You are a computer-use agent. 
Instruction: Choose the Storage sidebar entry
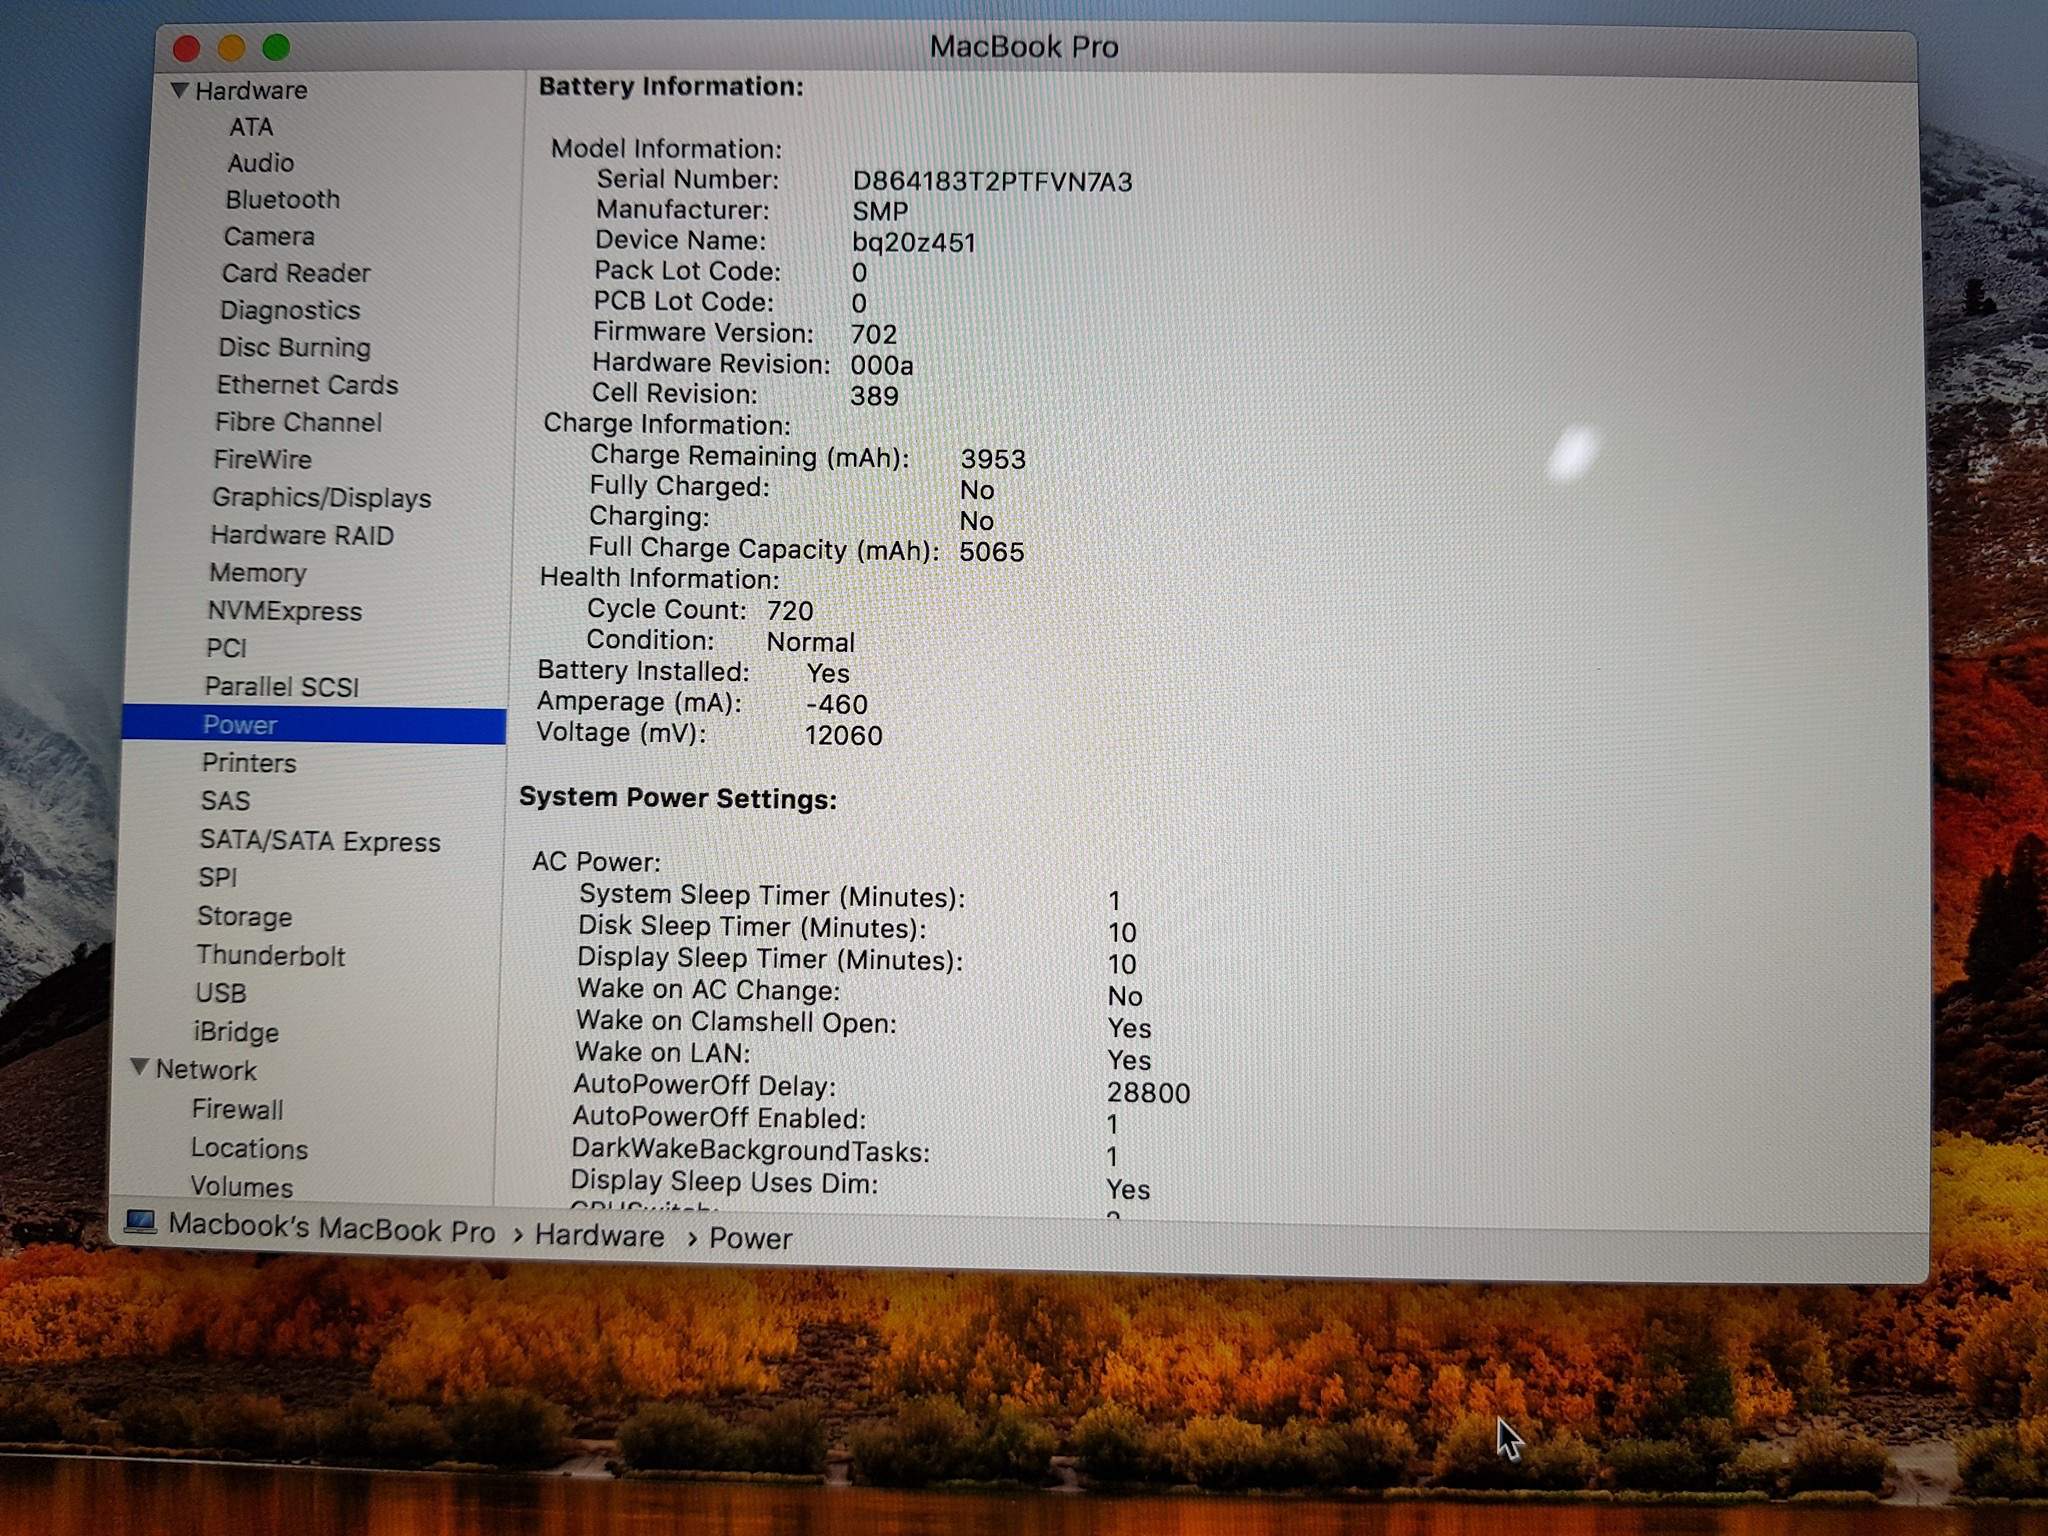(x=244, y=916)
